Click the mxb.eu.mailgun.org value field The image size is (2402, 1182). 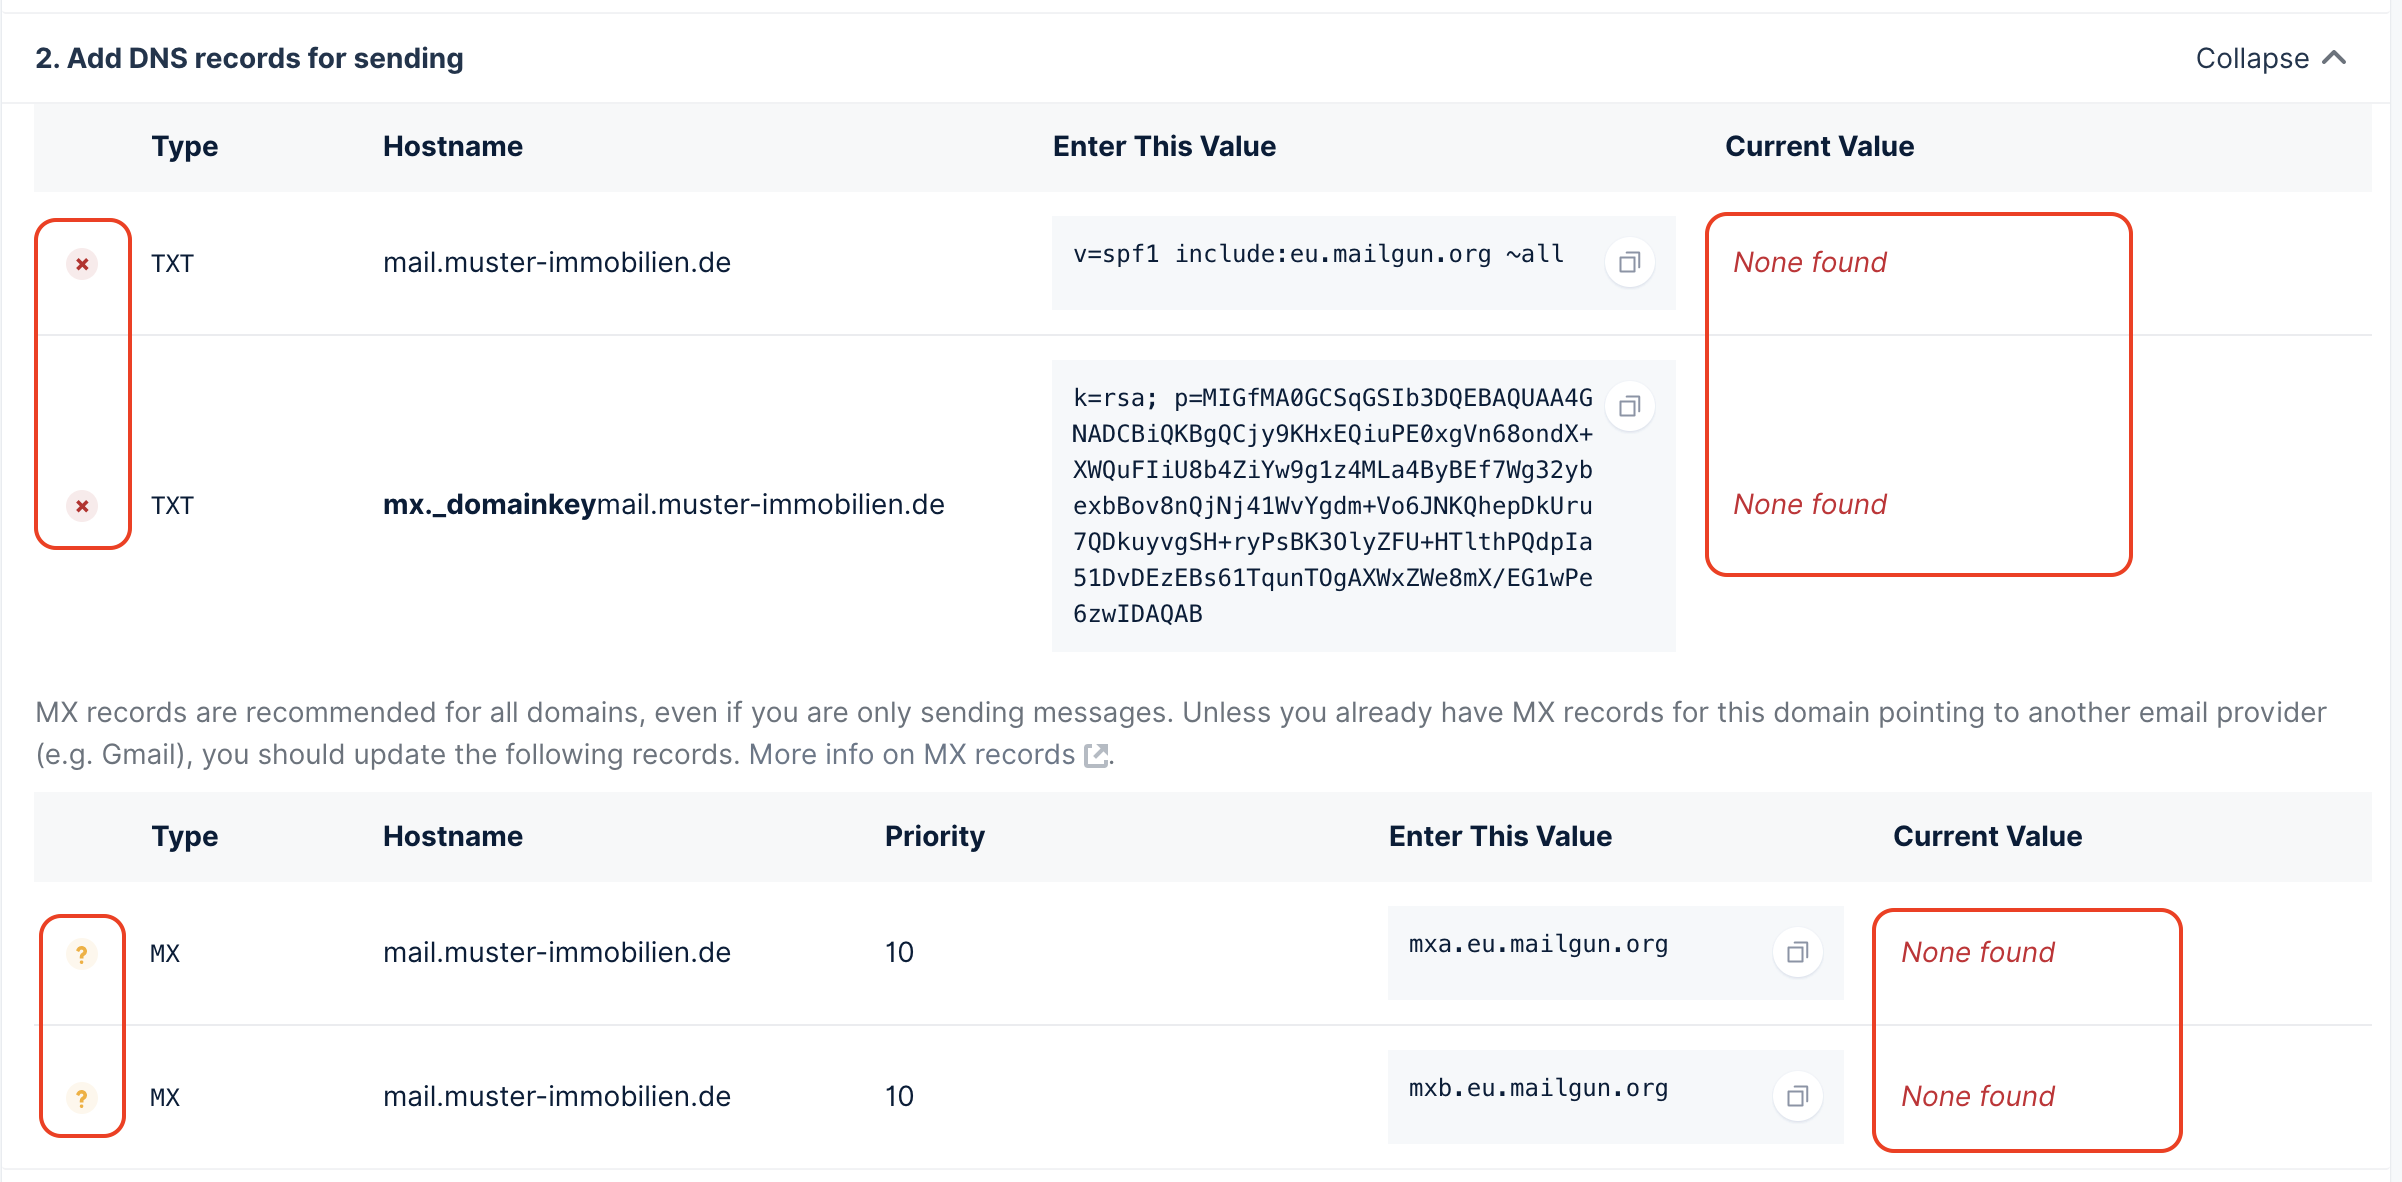(1538, 1089)
